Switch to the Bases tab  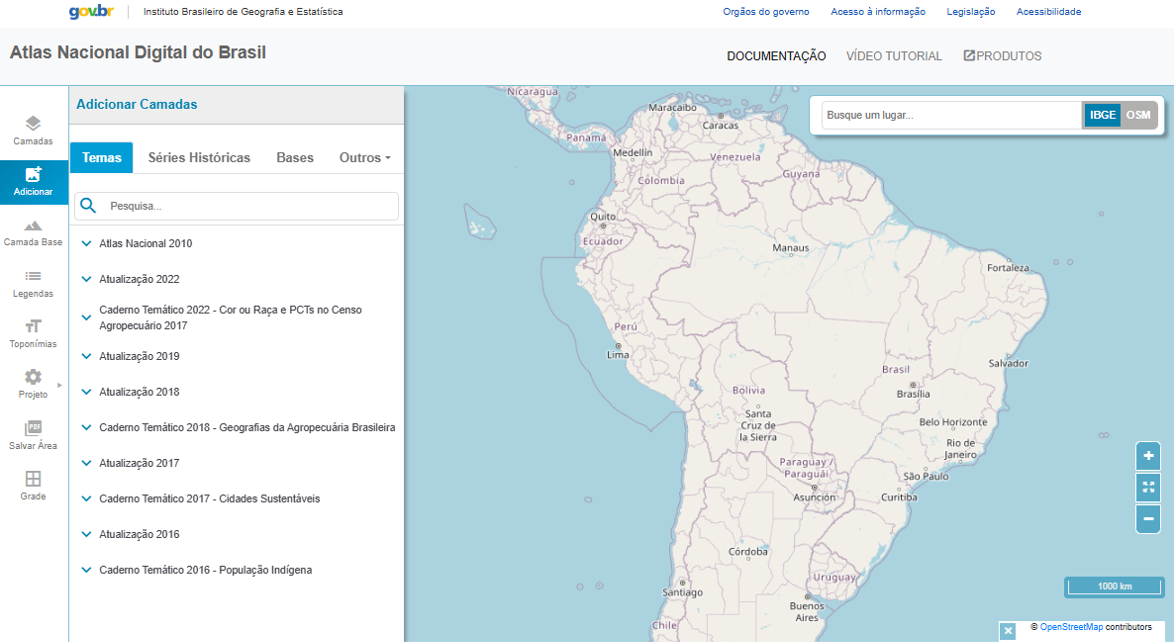pyautogui.click(x=295, y=158)
